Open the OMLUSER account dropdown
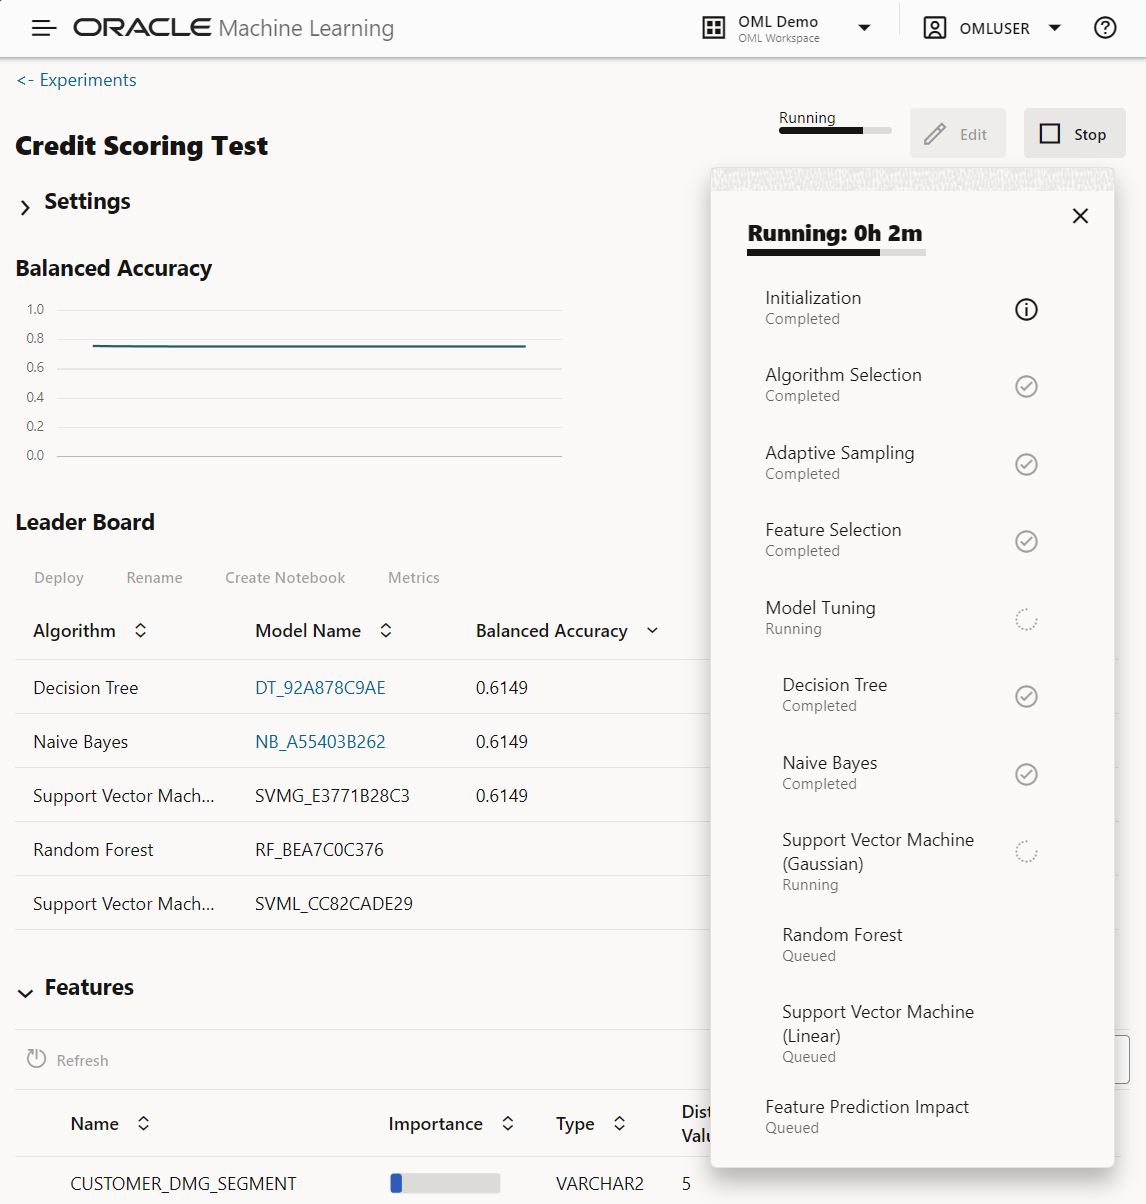Image resolution: width=1146 pixels, height=1204 pixels. click(x=1054, y=28)
